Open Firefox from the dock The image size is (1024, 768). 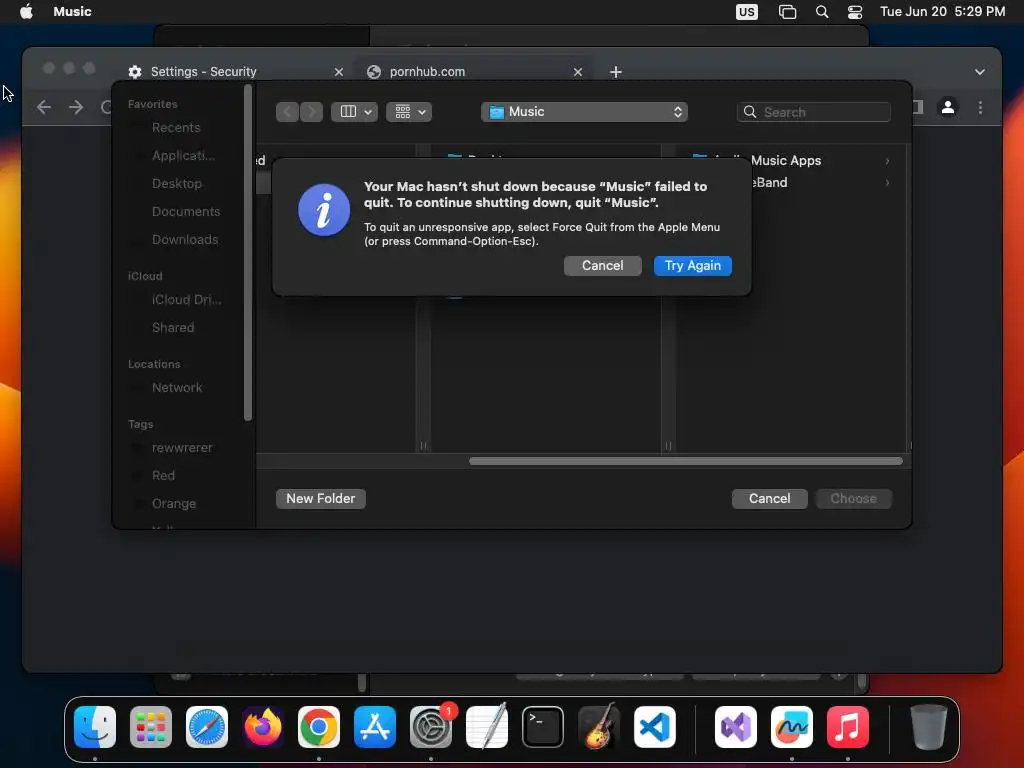(x=263, y=727)
